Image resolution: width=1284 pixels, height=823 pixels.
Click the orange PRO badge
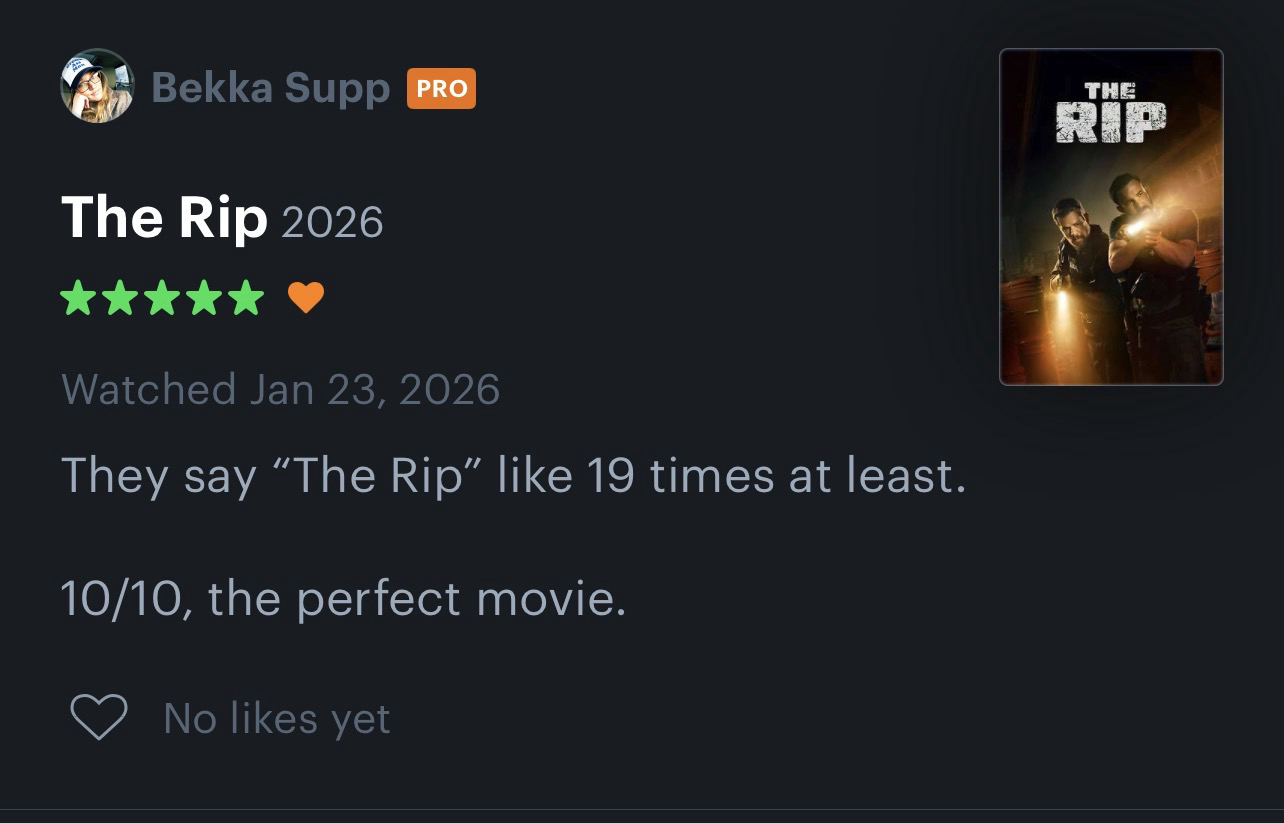(441, 88)
